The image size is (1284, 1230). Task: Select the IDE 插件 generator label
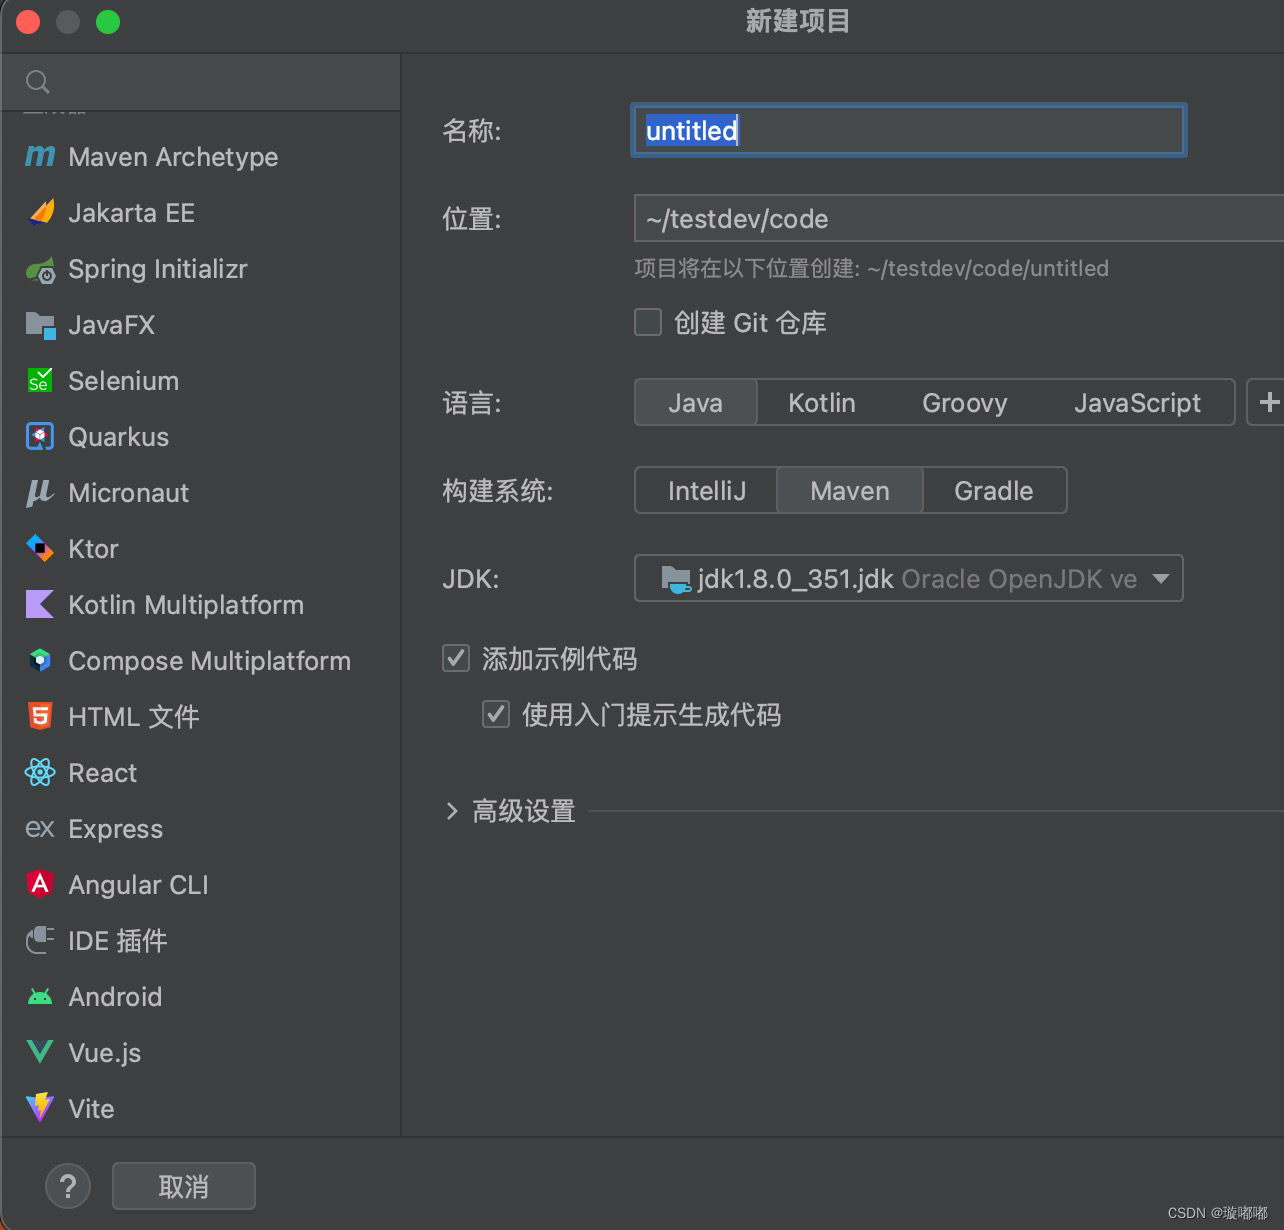pos(118,940)
